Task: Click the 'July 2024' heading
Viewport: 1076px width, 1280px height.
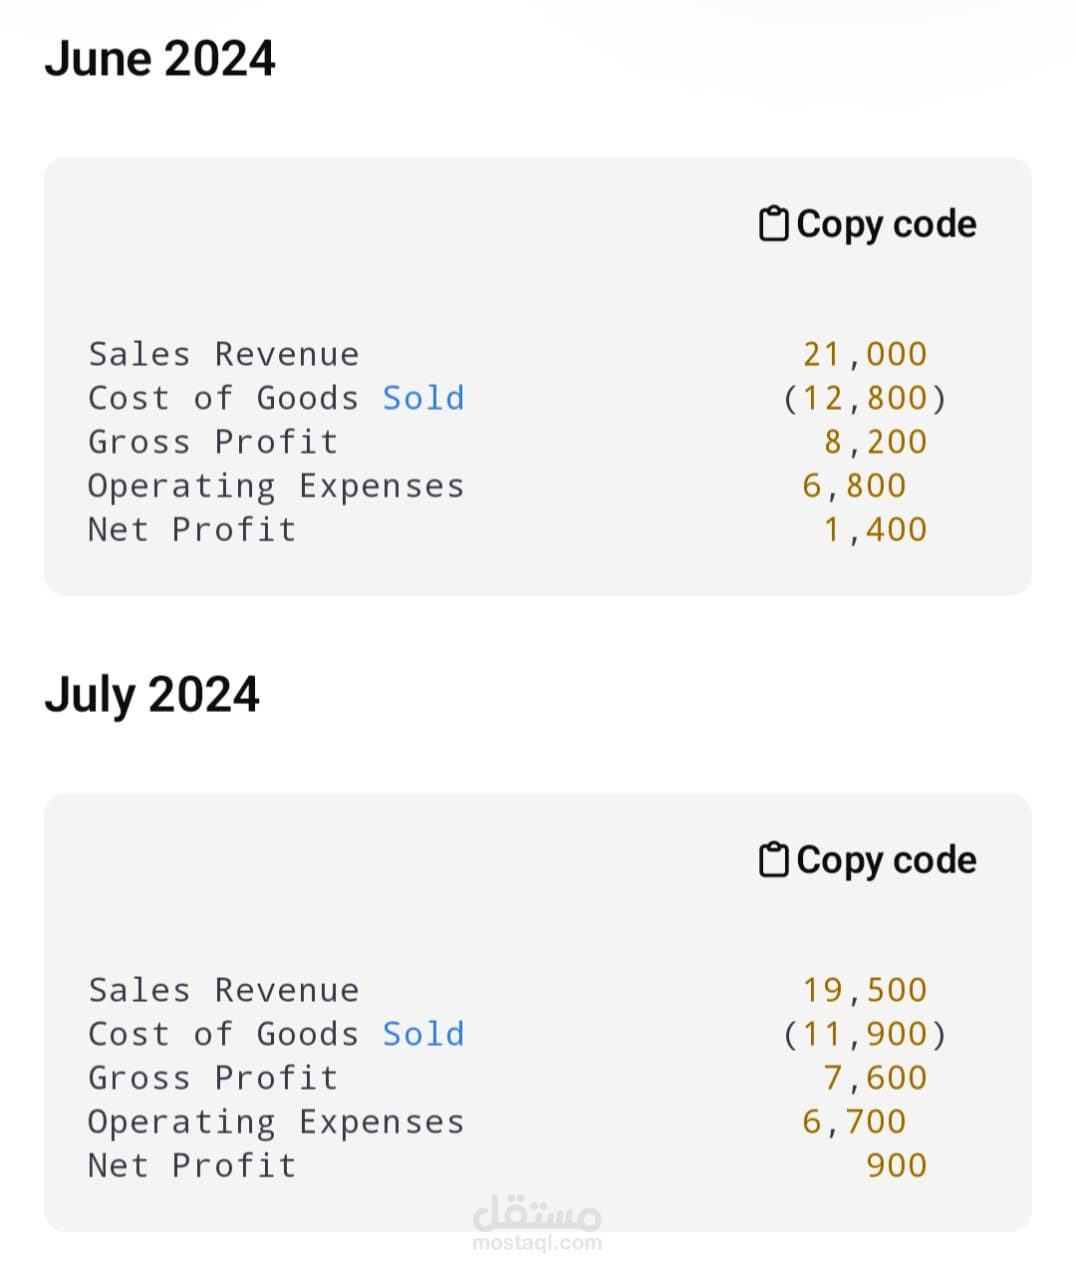Action: [152, 694]
